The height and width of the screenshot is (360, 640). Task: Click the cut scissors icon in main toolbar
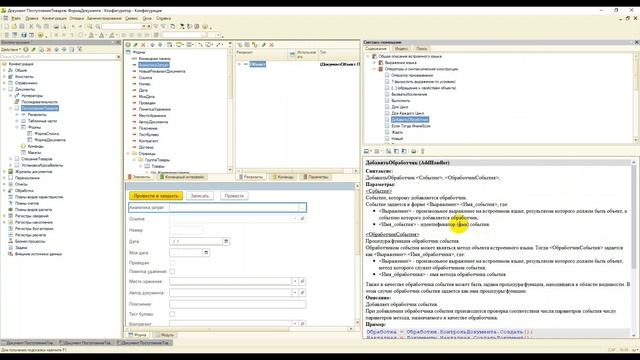tap(31, 26)
